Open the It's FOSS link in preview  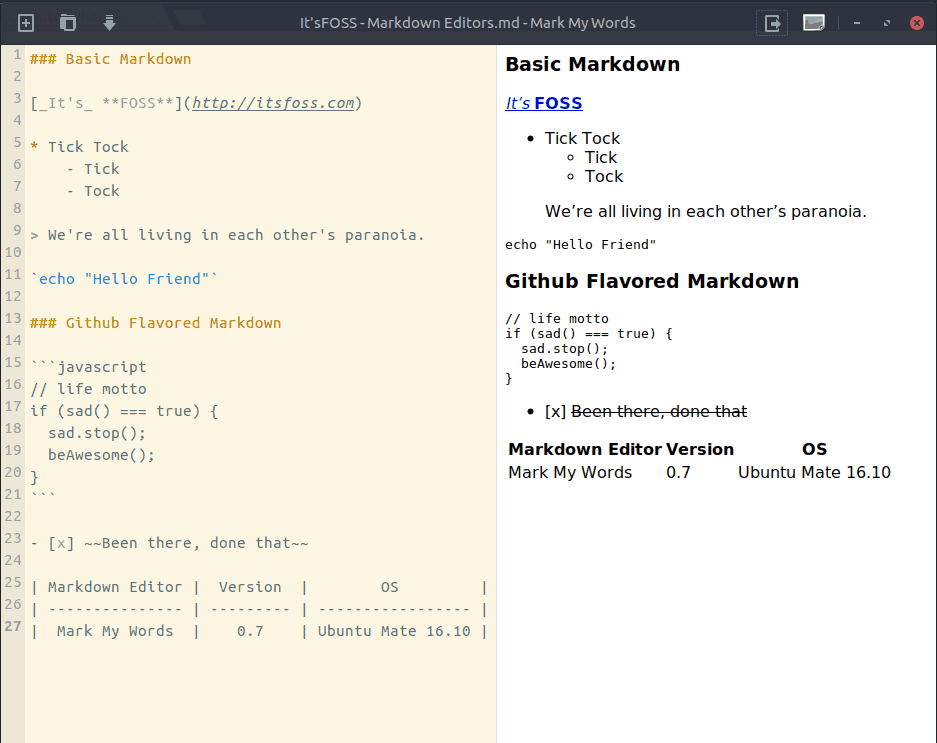click(543, 103)
